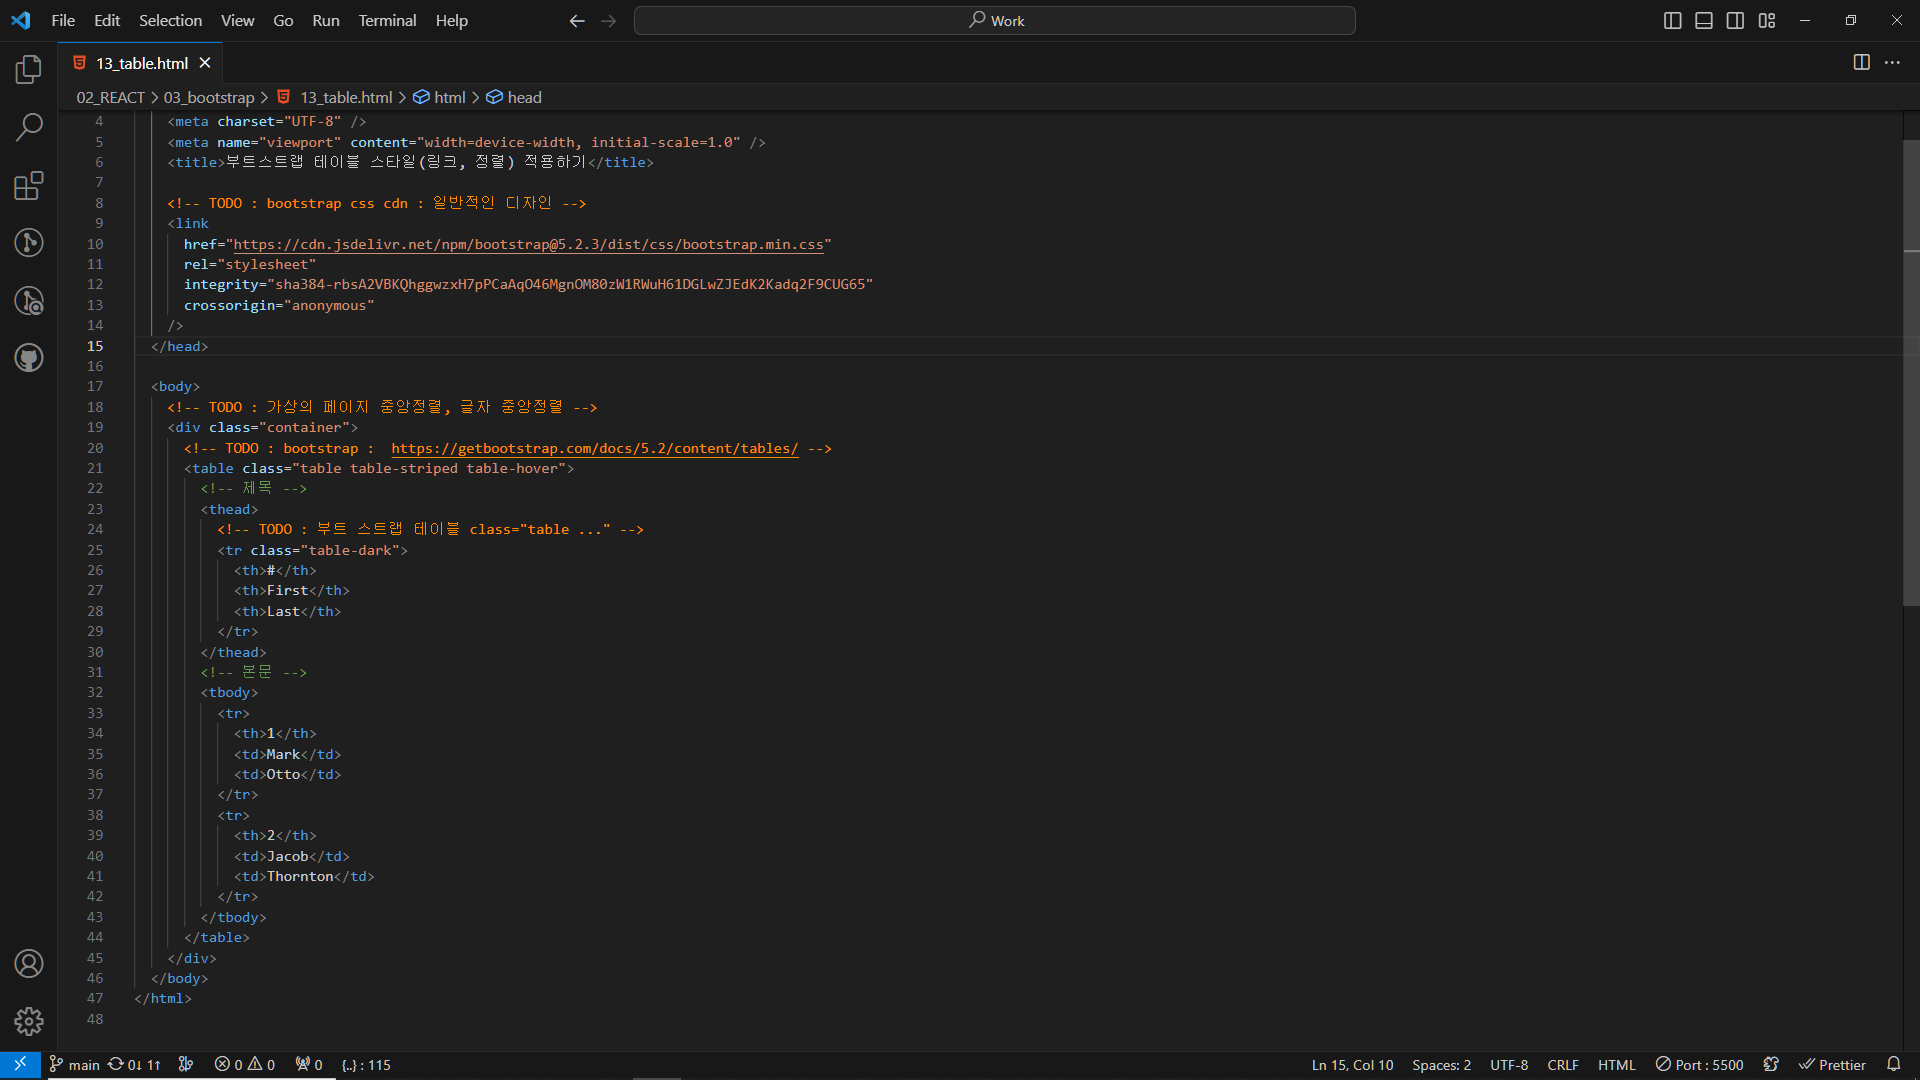Open the Search view in activity bar

tap(29, 127)
